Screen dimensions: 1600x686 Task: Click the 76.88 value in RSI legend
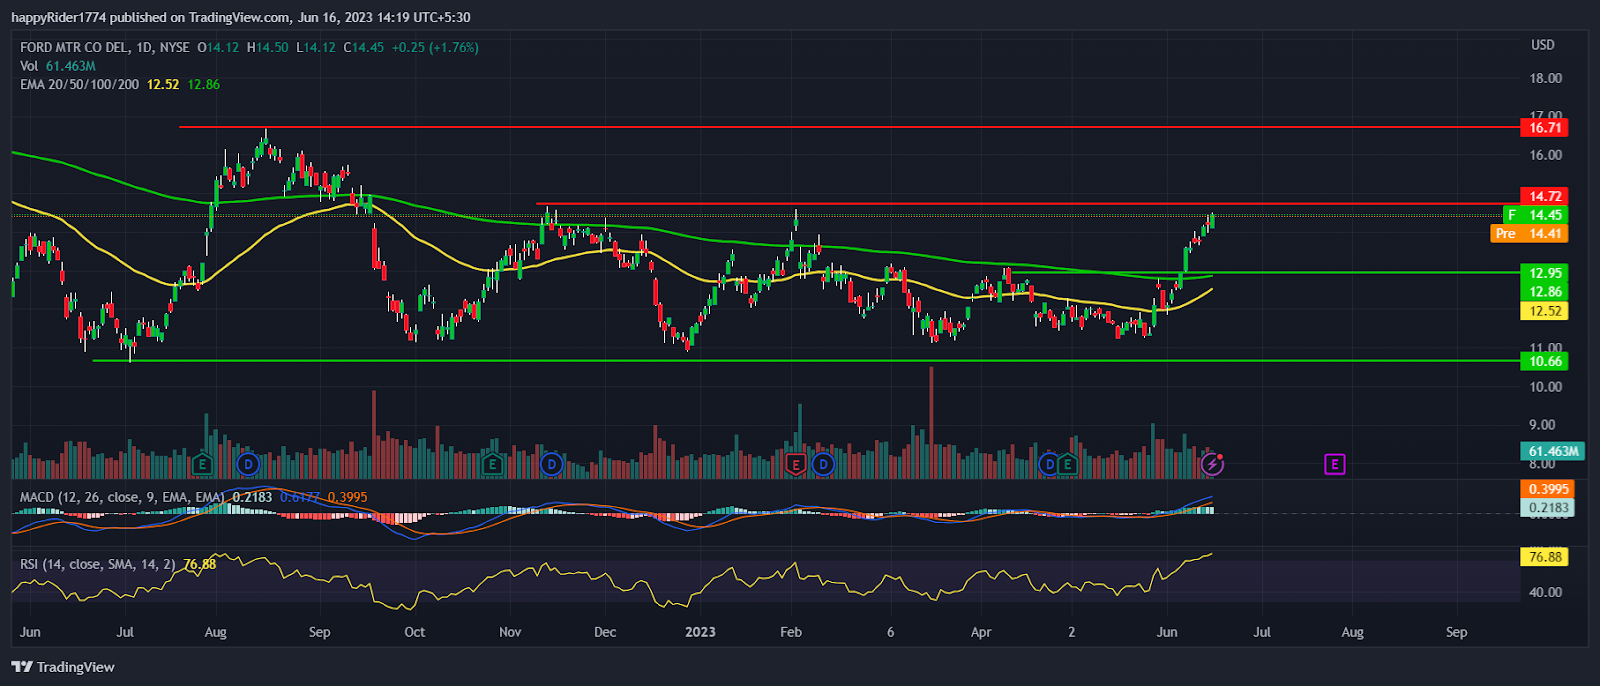(x=200, y=564)
